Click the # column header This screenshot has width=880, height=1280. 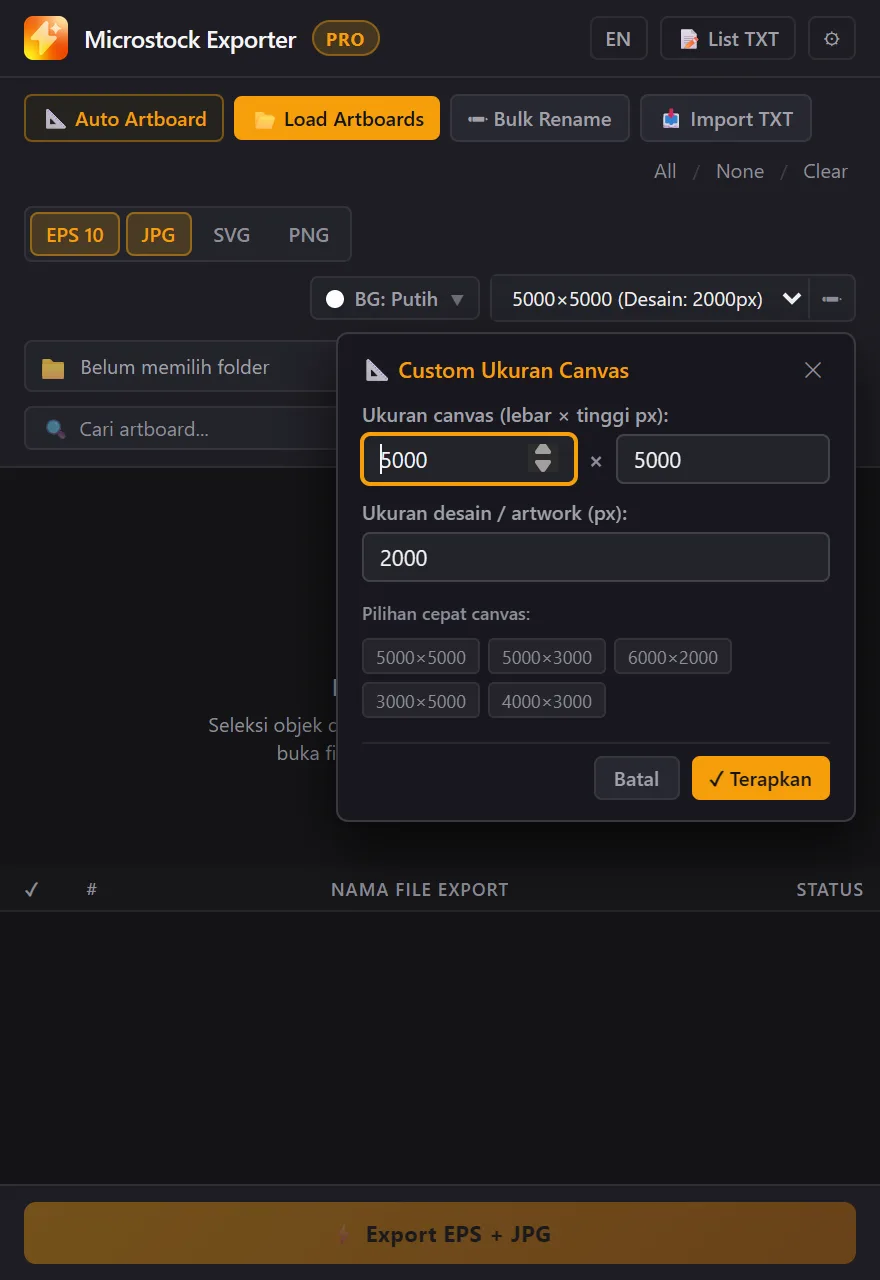tap(92, 889)
